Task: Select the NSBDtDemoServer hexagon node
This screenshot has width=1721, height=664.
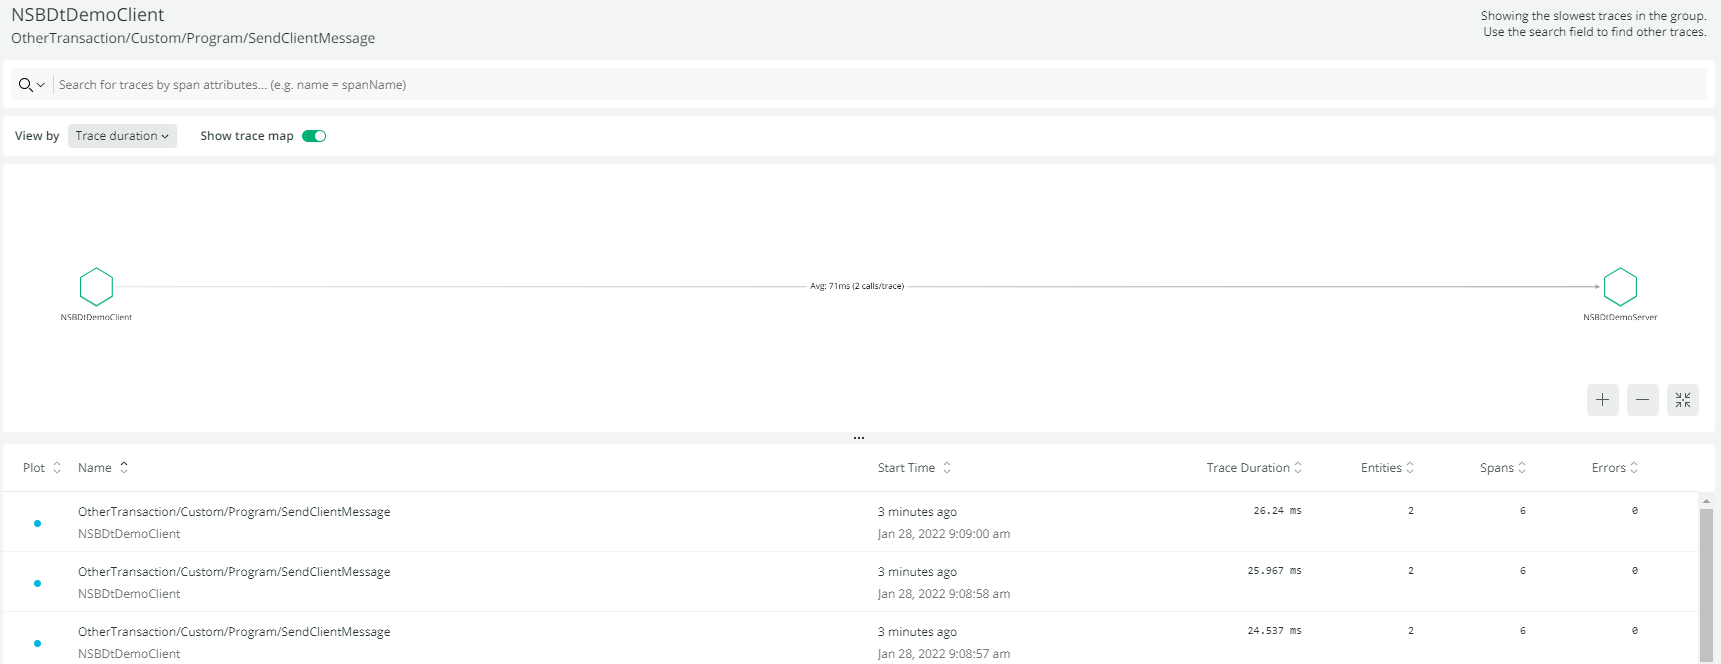Action: coord(1620,287)
